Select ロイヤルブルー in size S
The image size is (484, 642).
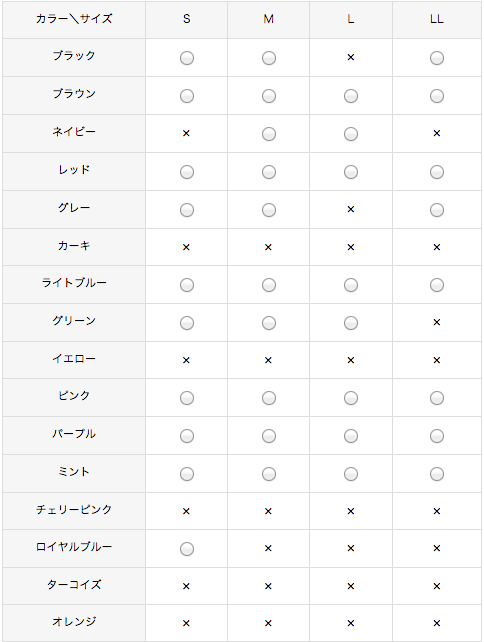click(187, 549)
